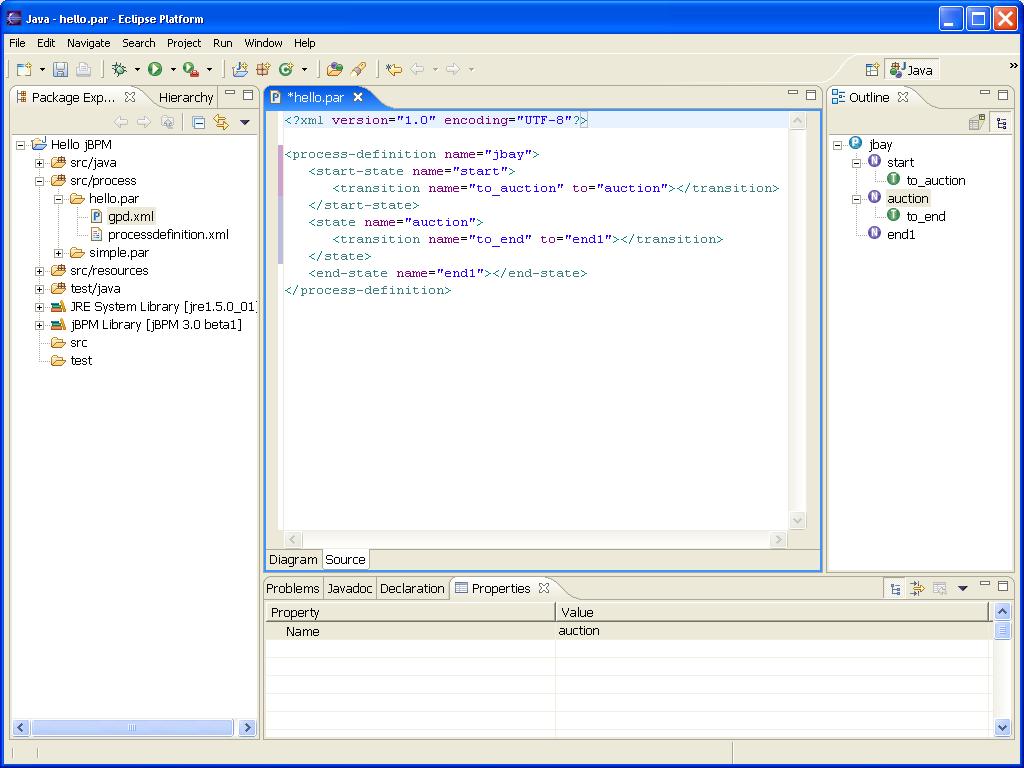Image resolution: width=1024 pixels, height=768 pixels.
Task: Toggle Link with Editor in Package Explorer
Action: [x=221, y=122]
